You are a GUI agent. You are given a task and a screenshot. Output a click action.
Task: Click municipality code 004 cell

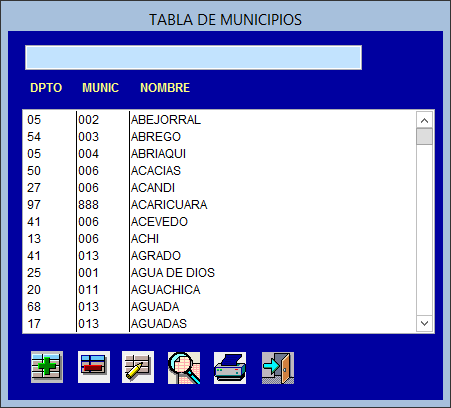click(88, 154)
